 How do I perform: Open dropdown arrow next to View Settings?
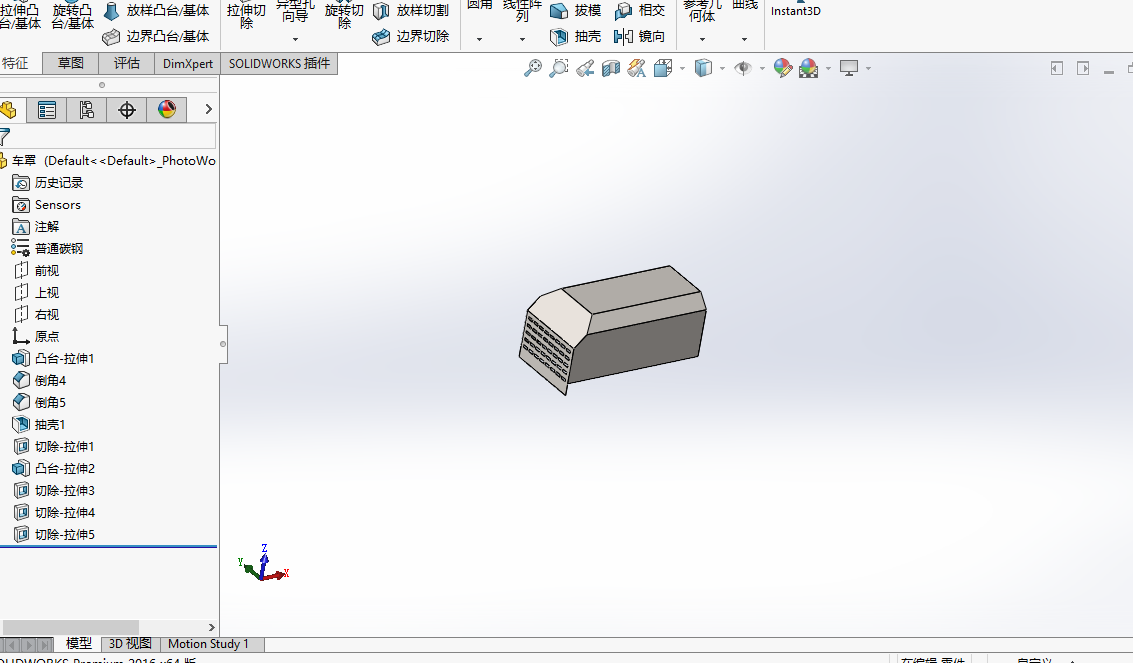tap(868, 69)
